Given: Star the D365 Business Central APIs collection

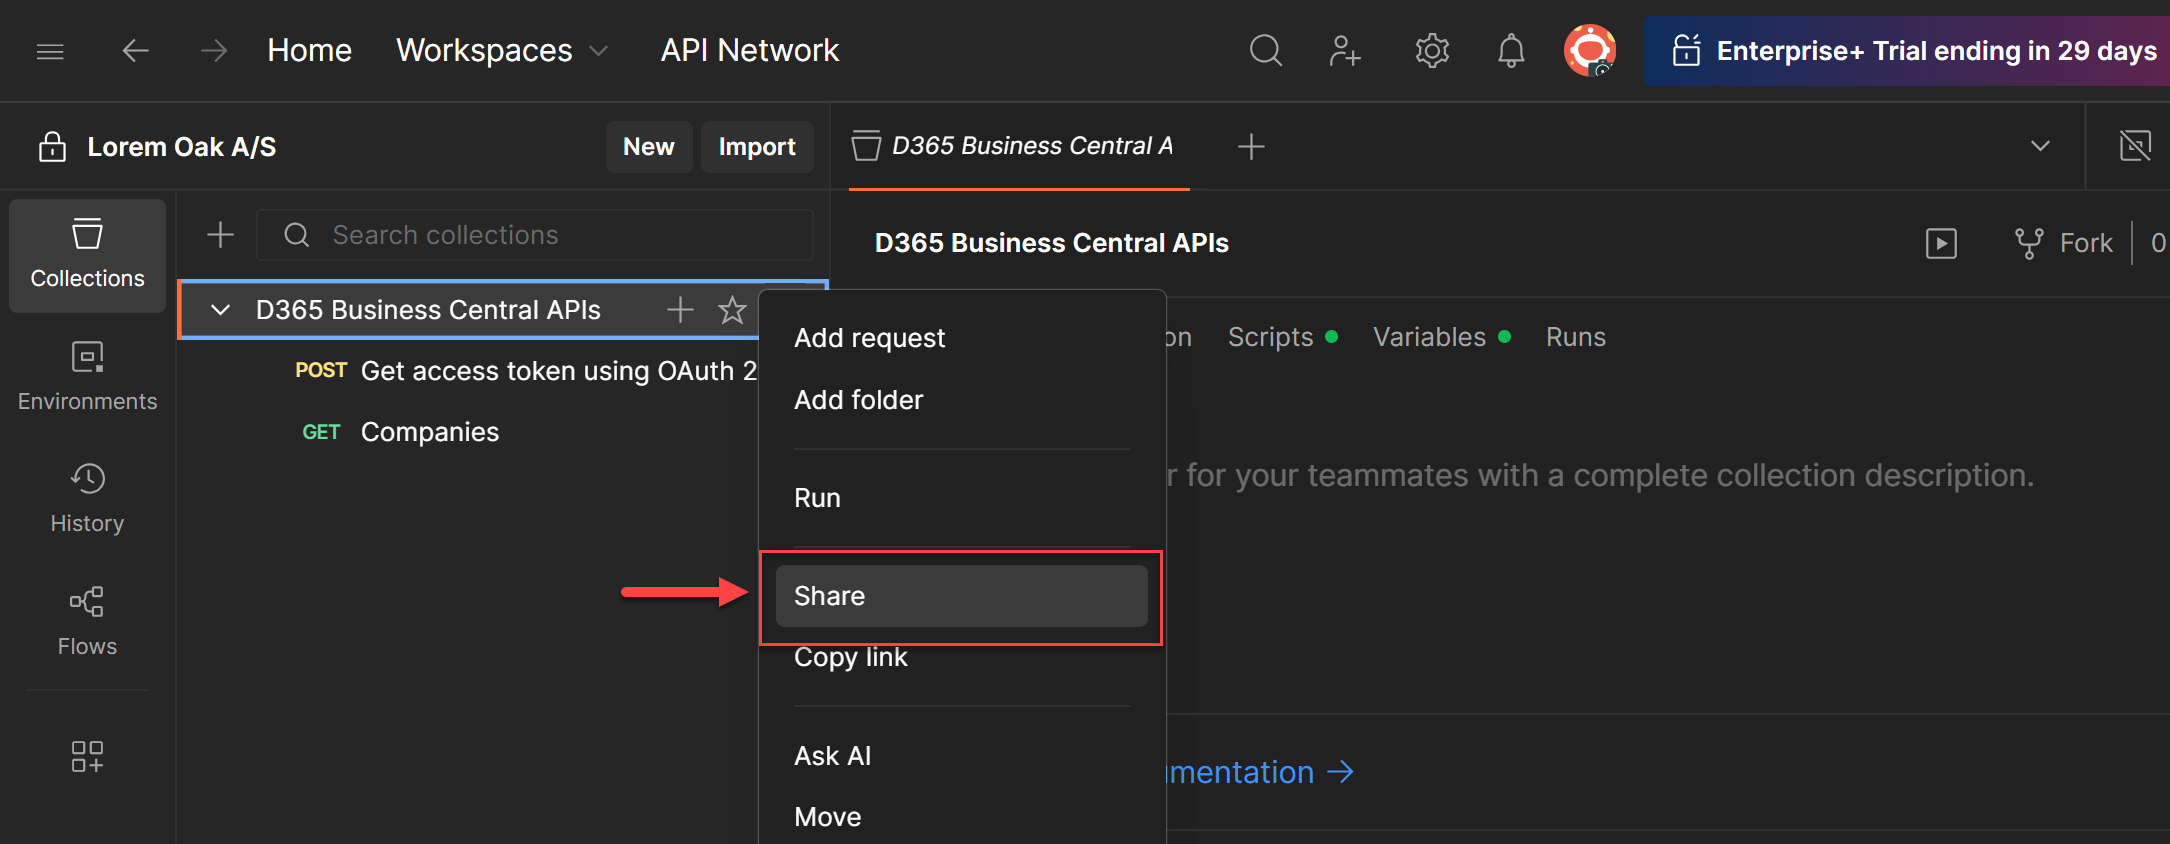Looking at the screenshot, I should point(732,310).
